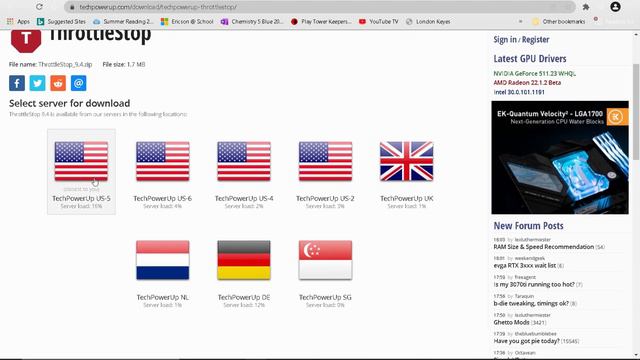The image size is (640, 360).
Task: Expand the bookmarks overflow chevron
Action: [520, 22]
